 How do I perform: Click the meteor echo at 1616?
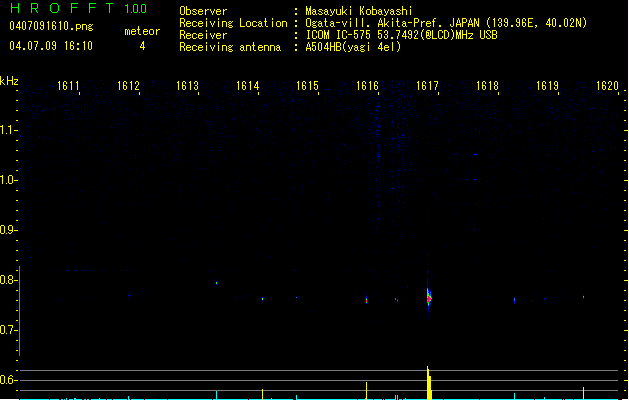367,300
